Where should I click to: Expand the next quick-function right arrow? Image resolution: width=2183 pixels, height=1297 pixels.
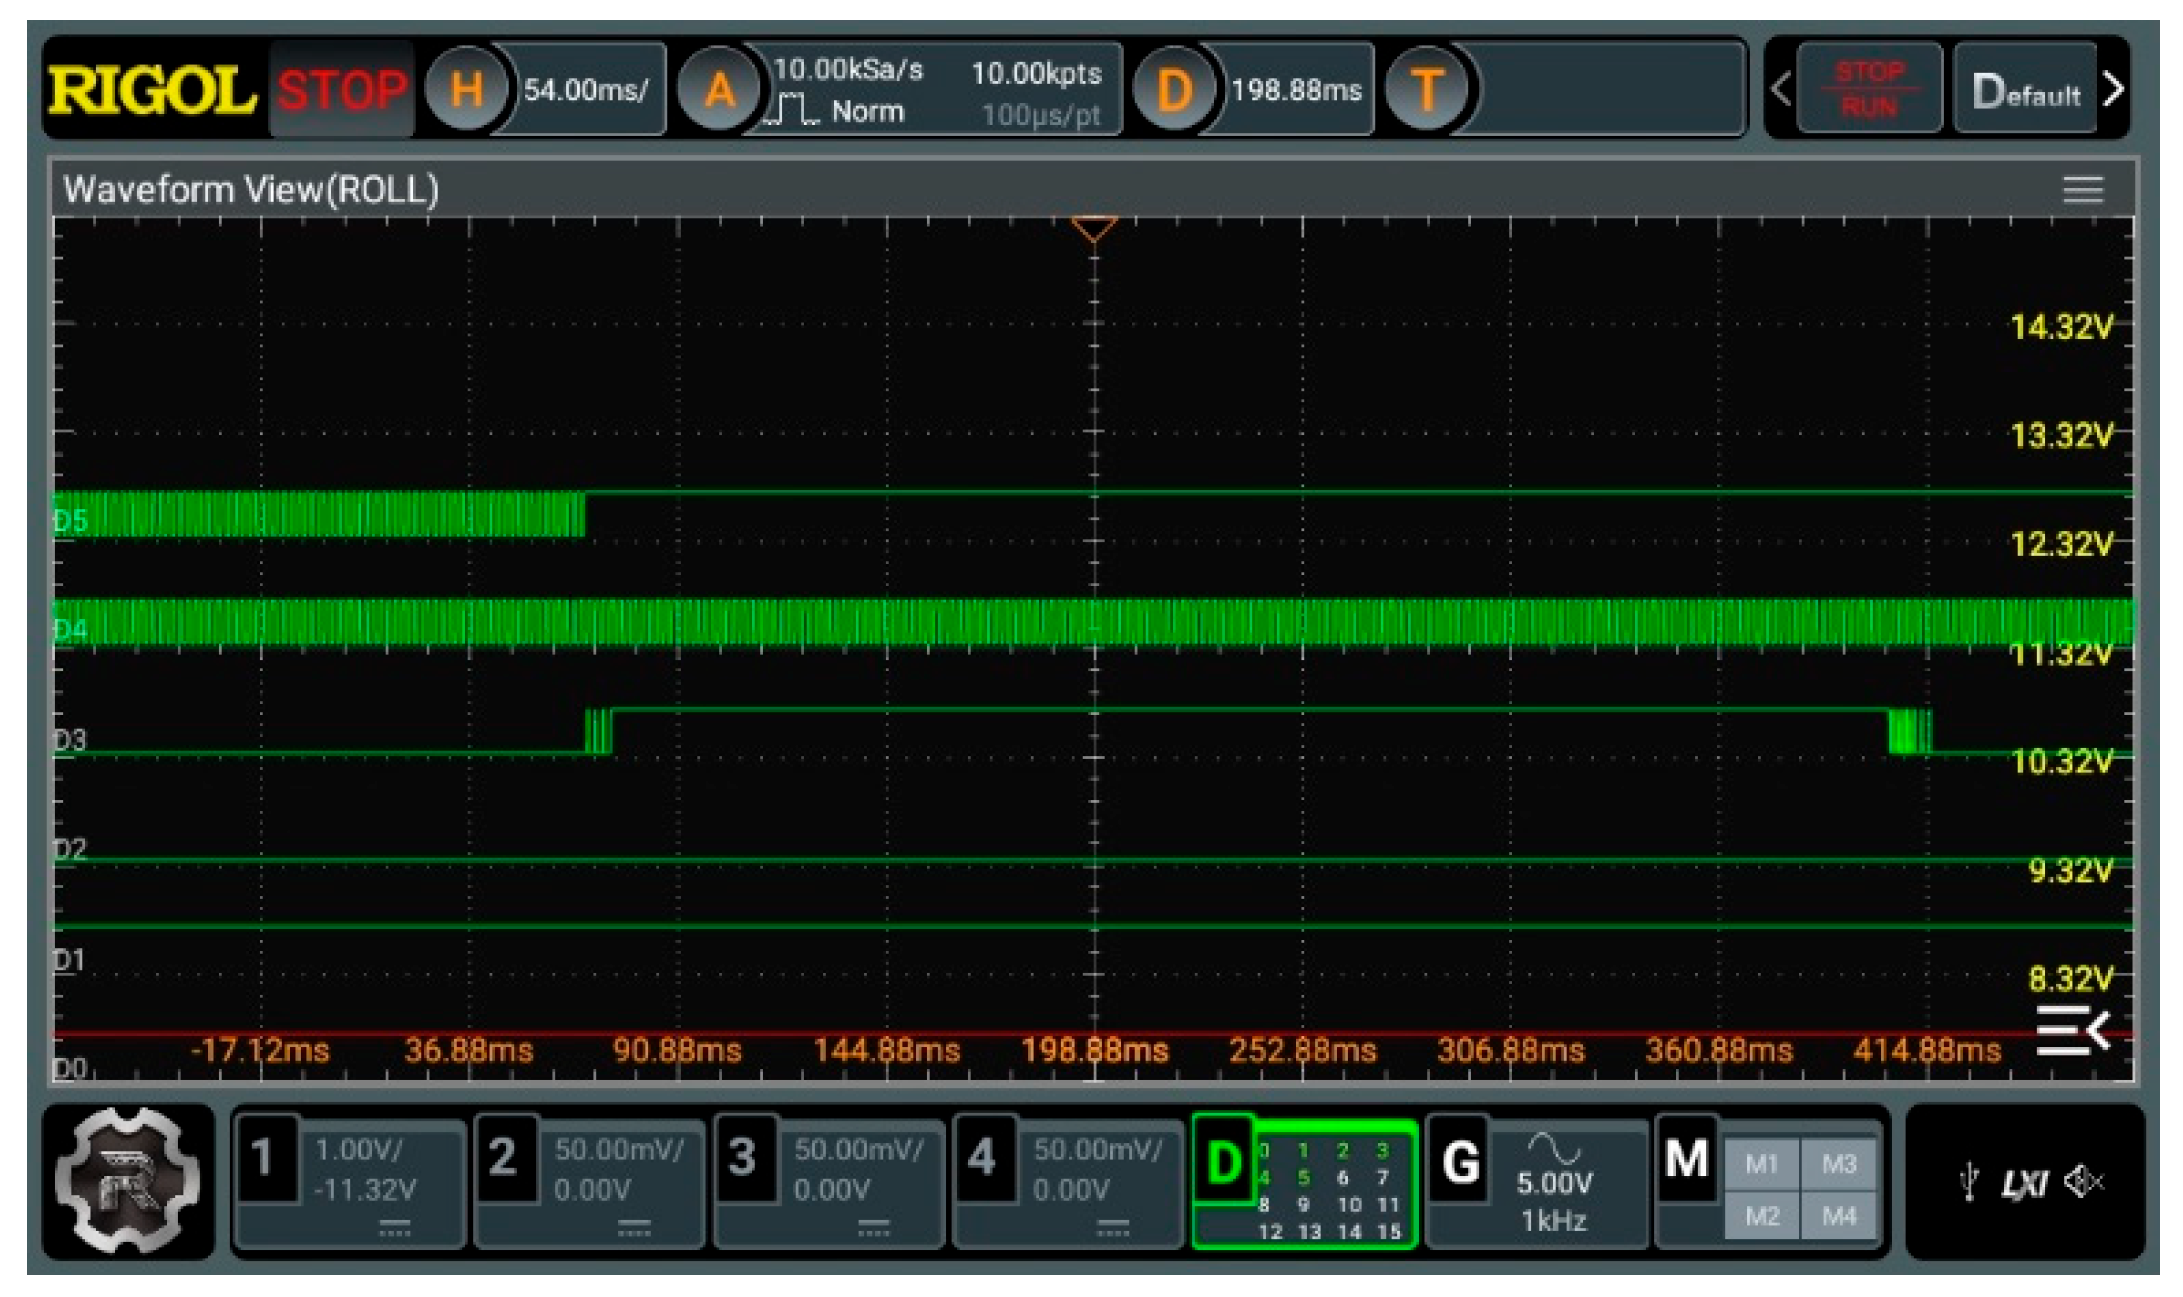(2113, 90)
